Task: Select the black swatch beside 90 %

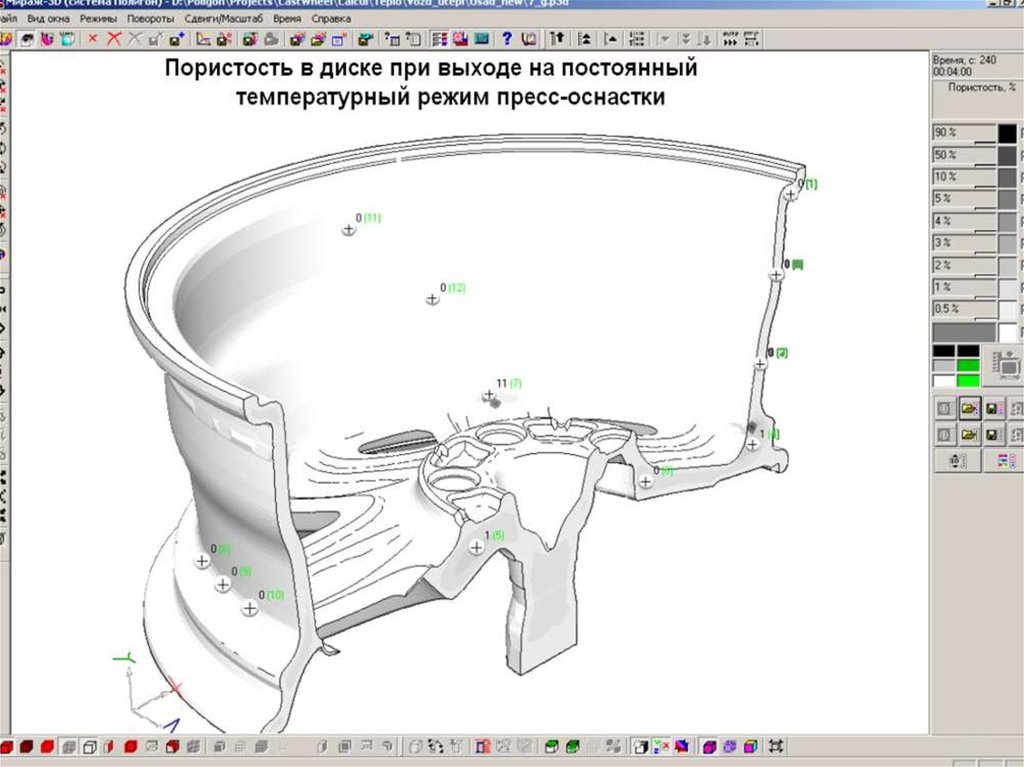Action: [1007, 133]
